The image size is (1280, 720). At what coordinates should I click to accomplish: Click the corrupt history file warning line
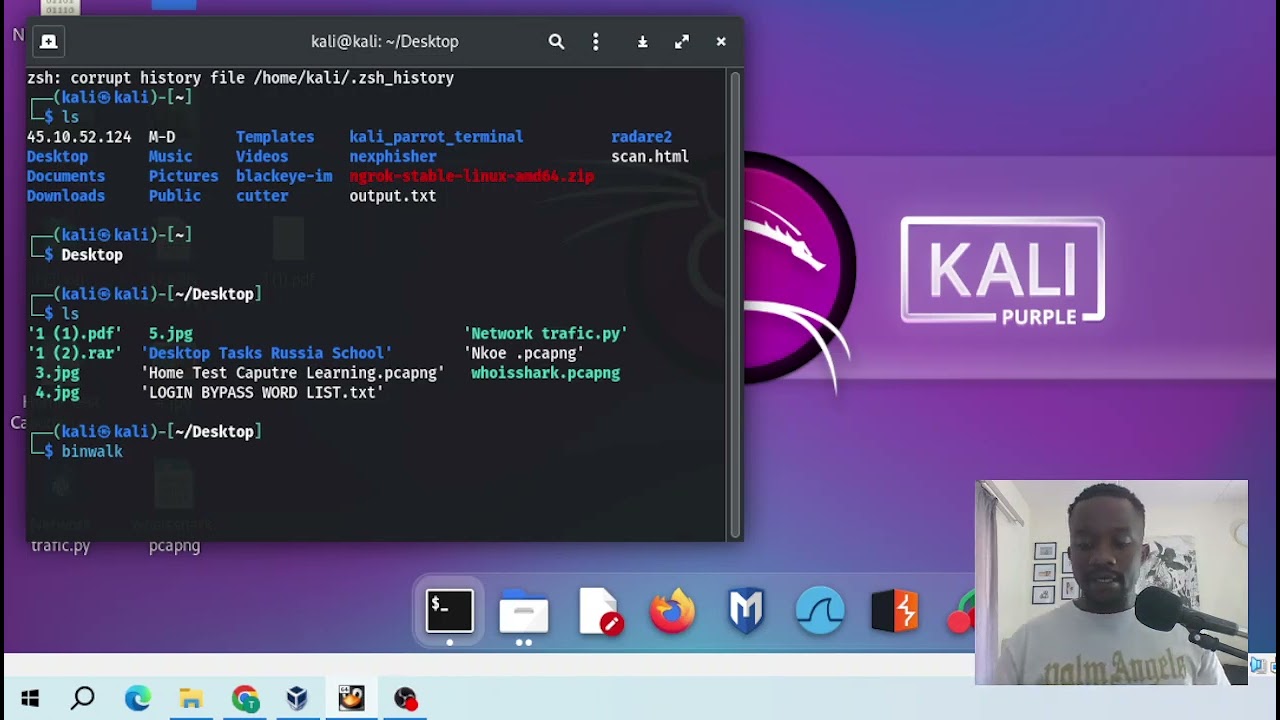[240, 78]
